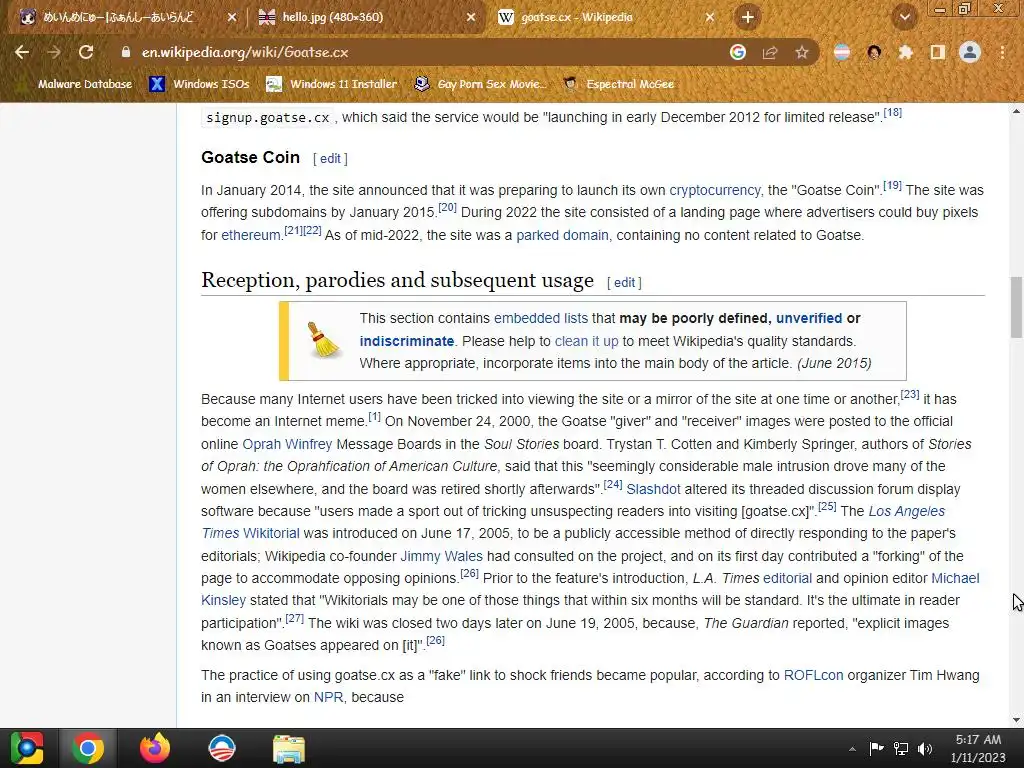Click the page's vertical scrollbar thumb

1016,307
